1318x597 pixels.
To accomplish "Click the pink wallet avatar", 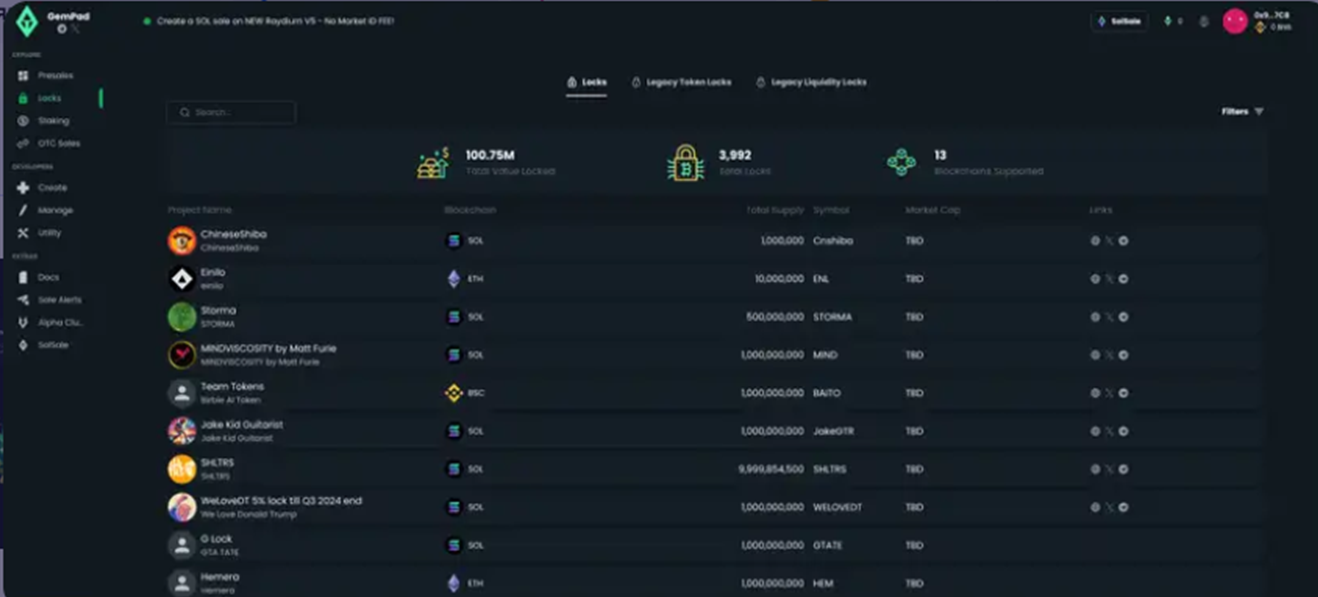I will click(x=1235, y=21).
